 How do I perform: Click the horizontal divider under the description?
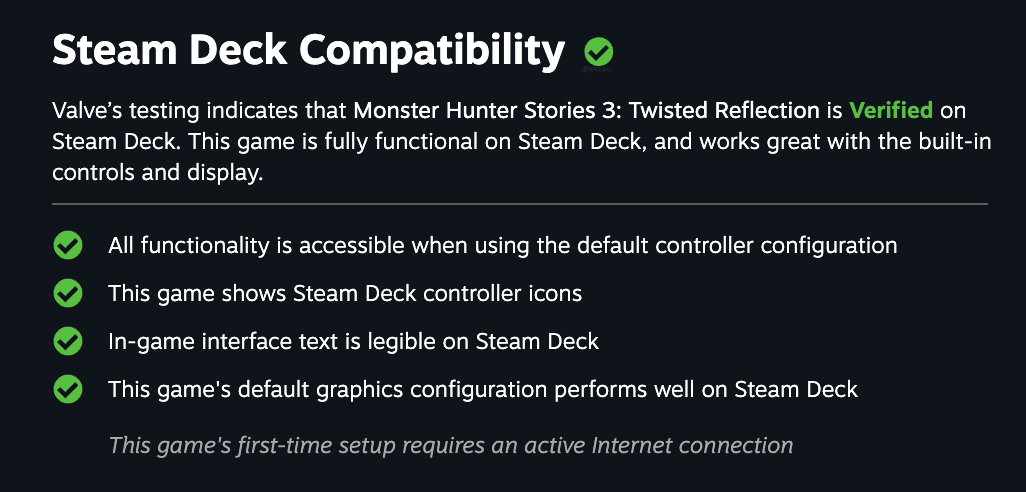(x=519, y=204)
